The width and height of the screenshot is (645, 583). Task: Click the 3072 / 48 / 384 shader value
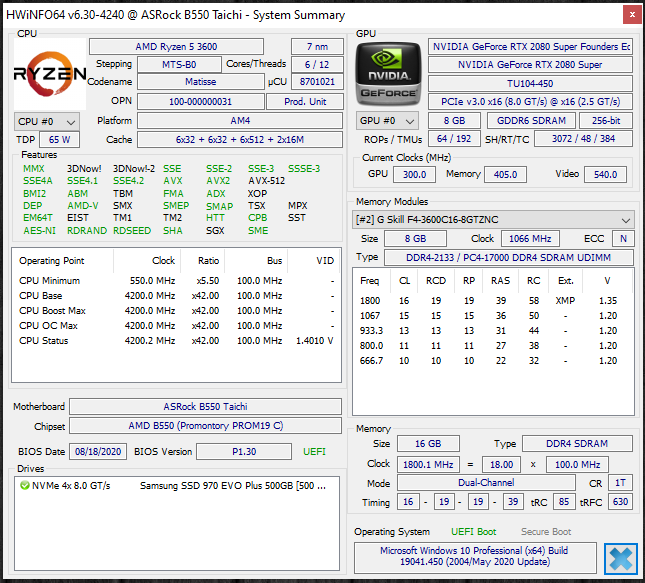(x=583, y=139)
